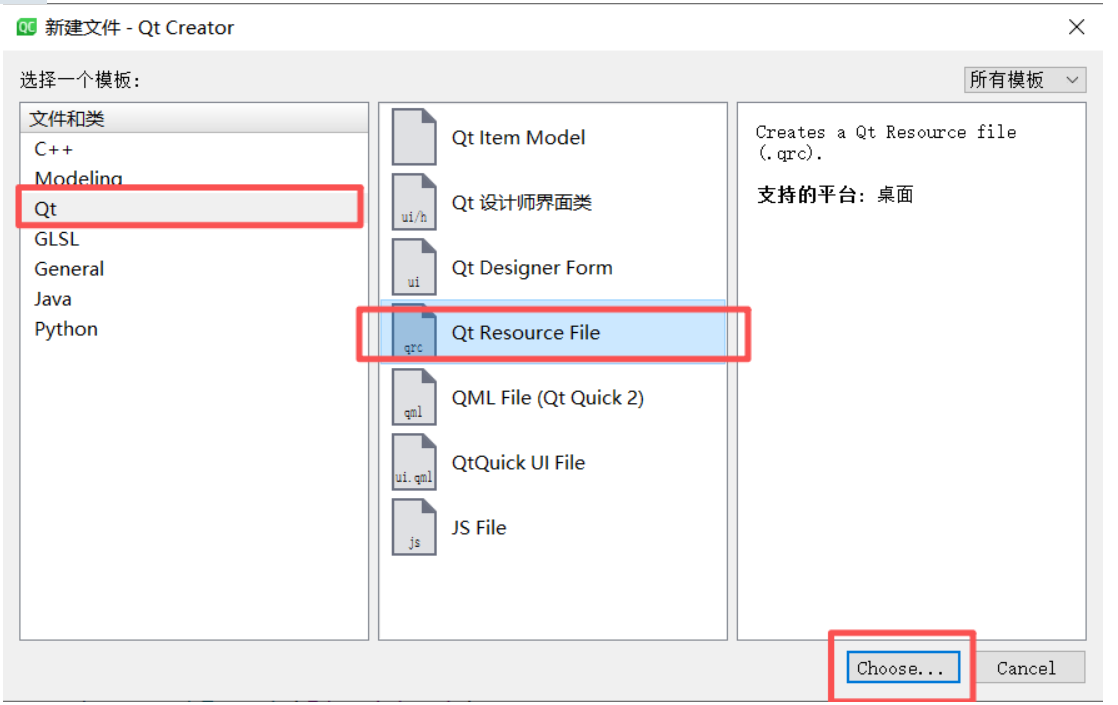The height and width of the screenshot is (705, 1118).
Task: Choose the QtQuick UI File template
Action: pos(553,462)
